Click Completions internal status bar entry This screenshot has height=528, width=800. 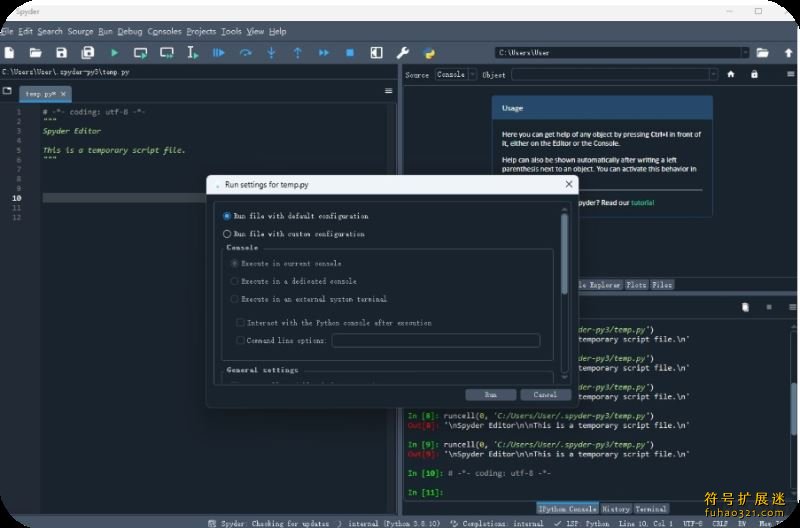497,523
